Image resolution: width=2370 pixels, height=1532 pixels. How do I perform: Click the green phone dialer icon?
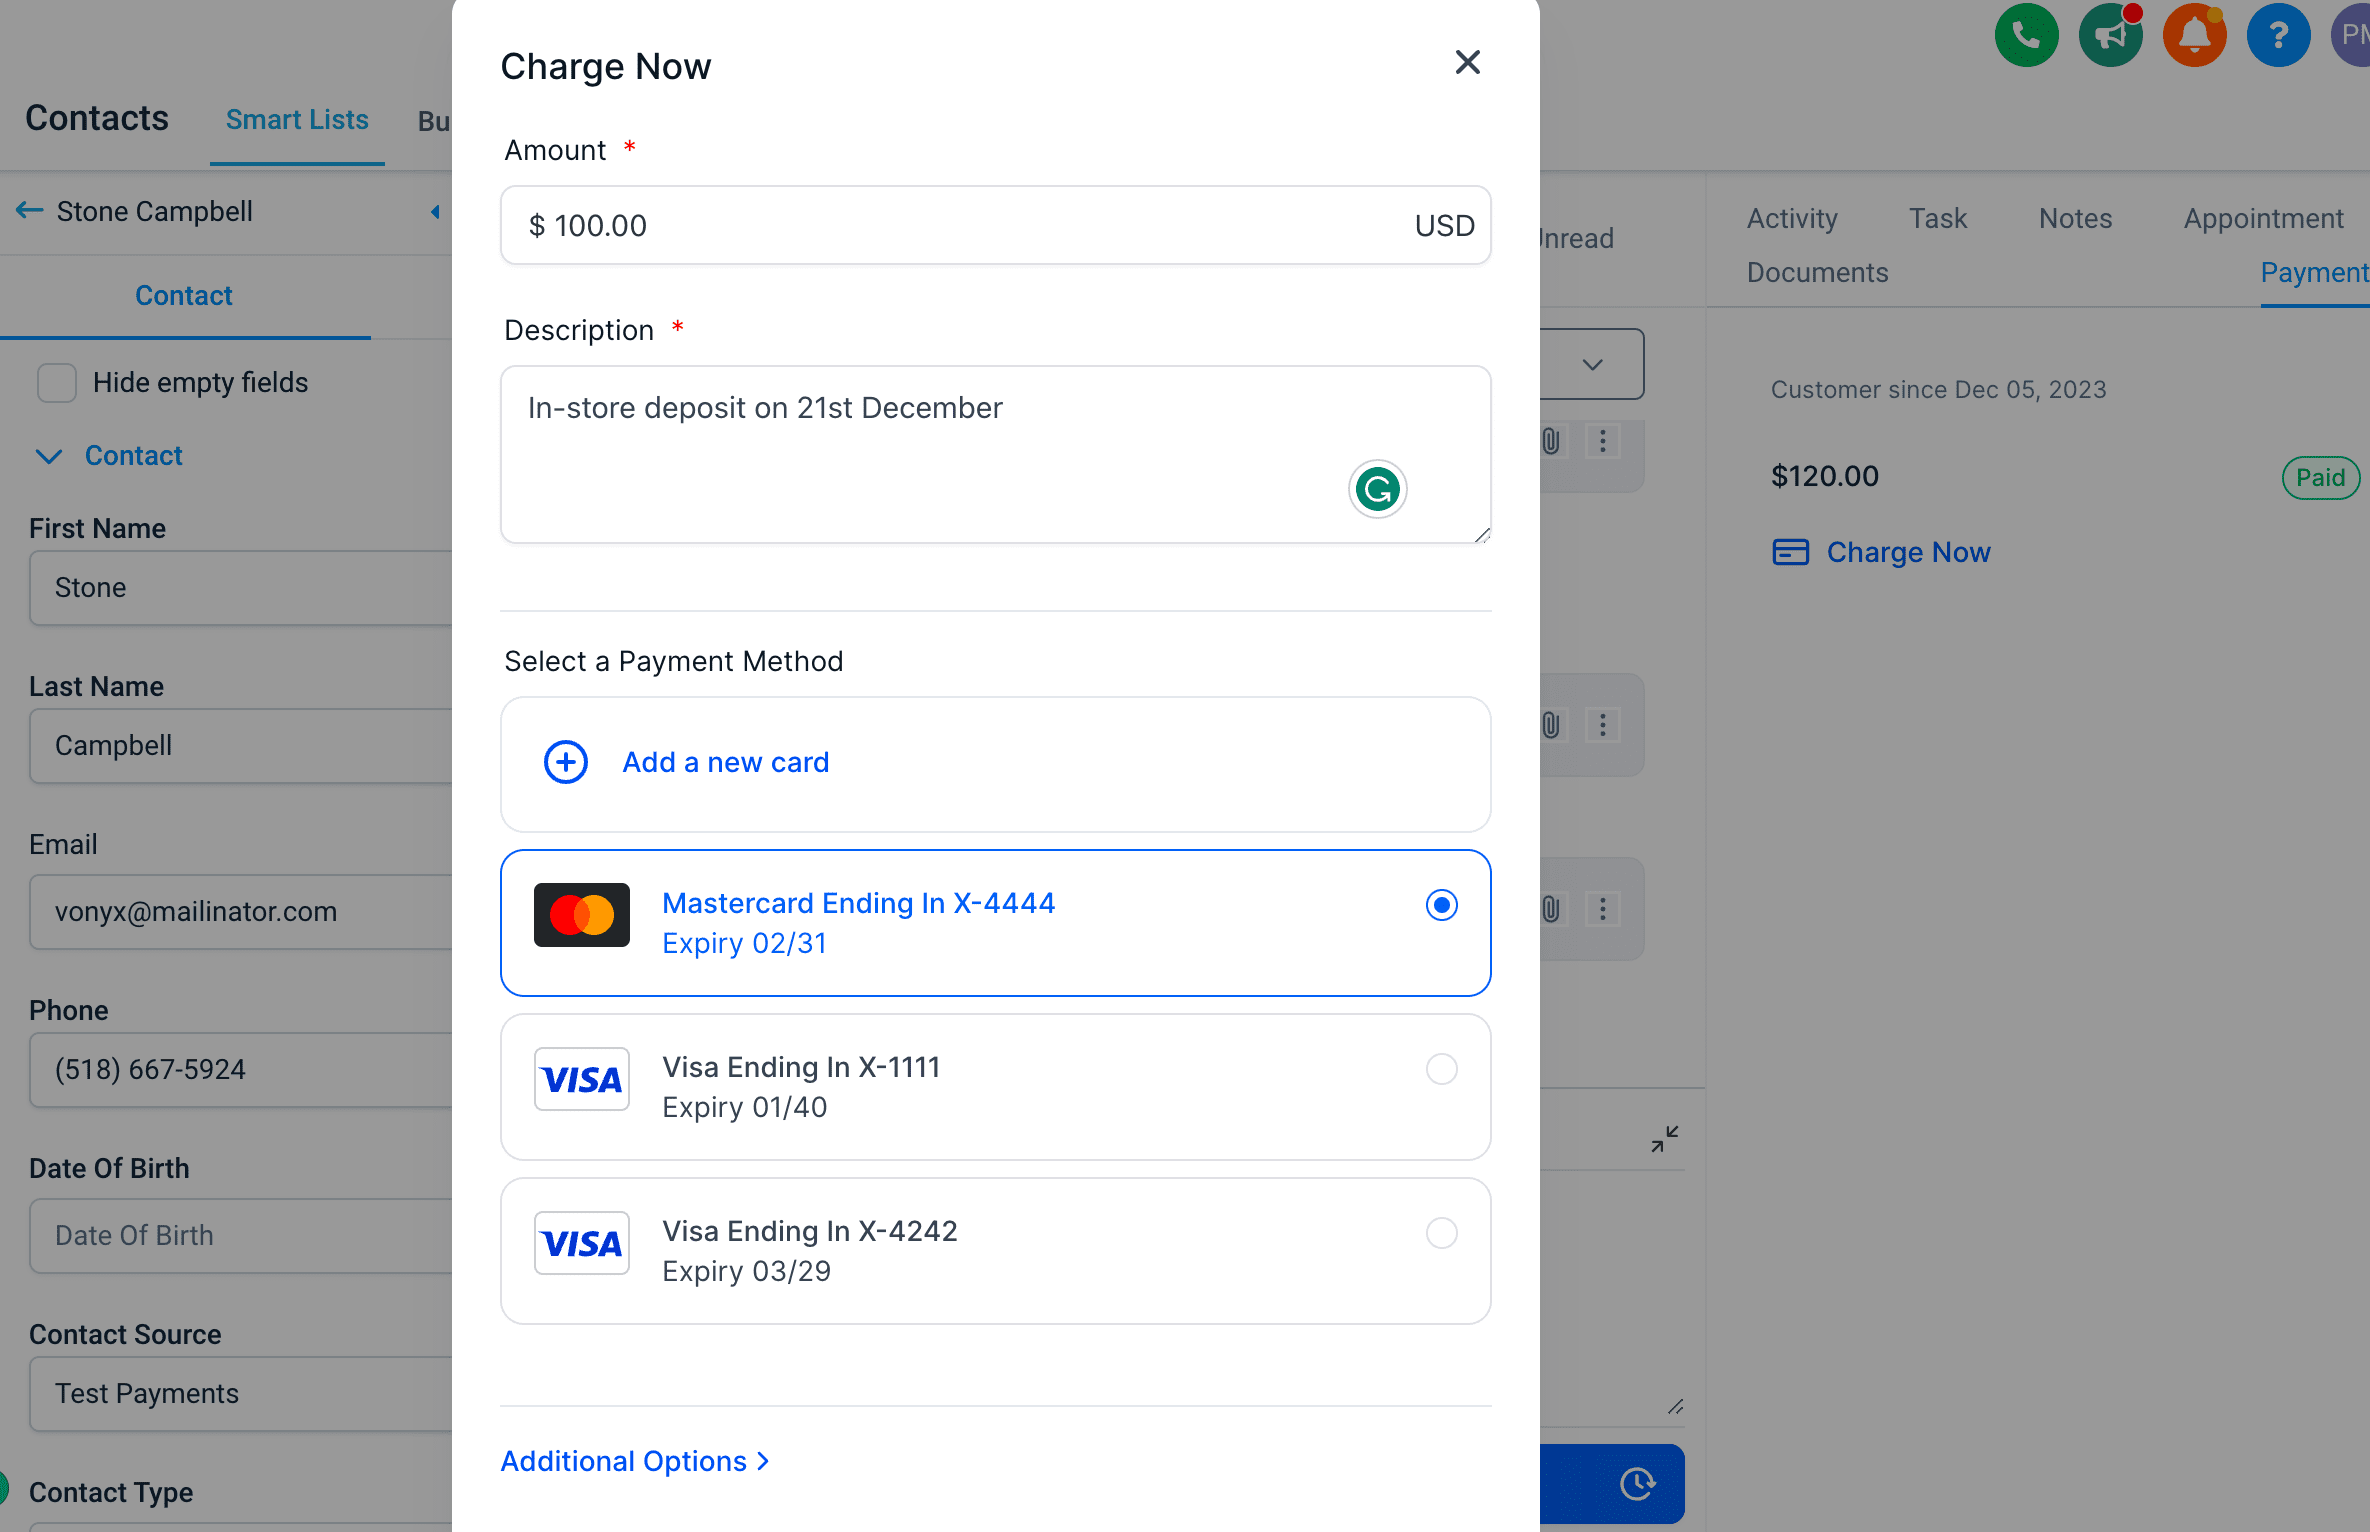tap(2026, 35)
